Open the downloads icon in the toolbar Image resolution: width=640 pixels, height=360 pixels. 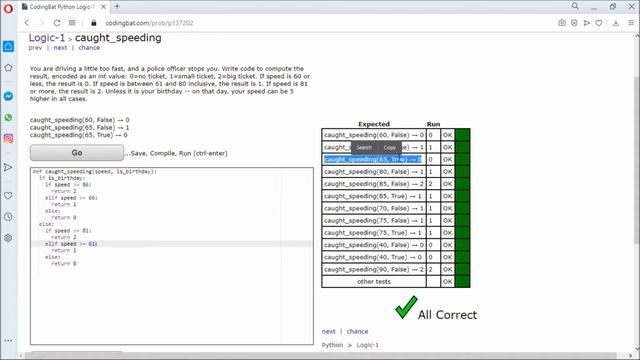pyautogui.click(x=616, y=23)
